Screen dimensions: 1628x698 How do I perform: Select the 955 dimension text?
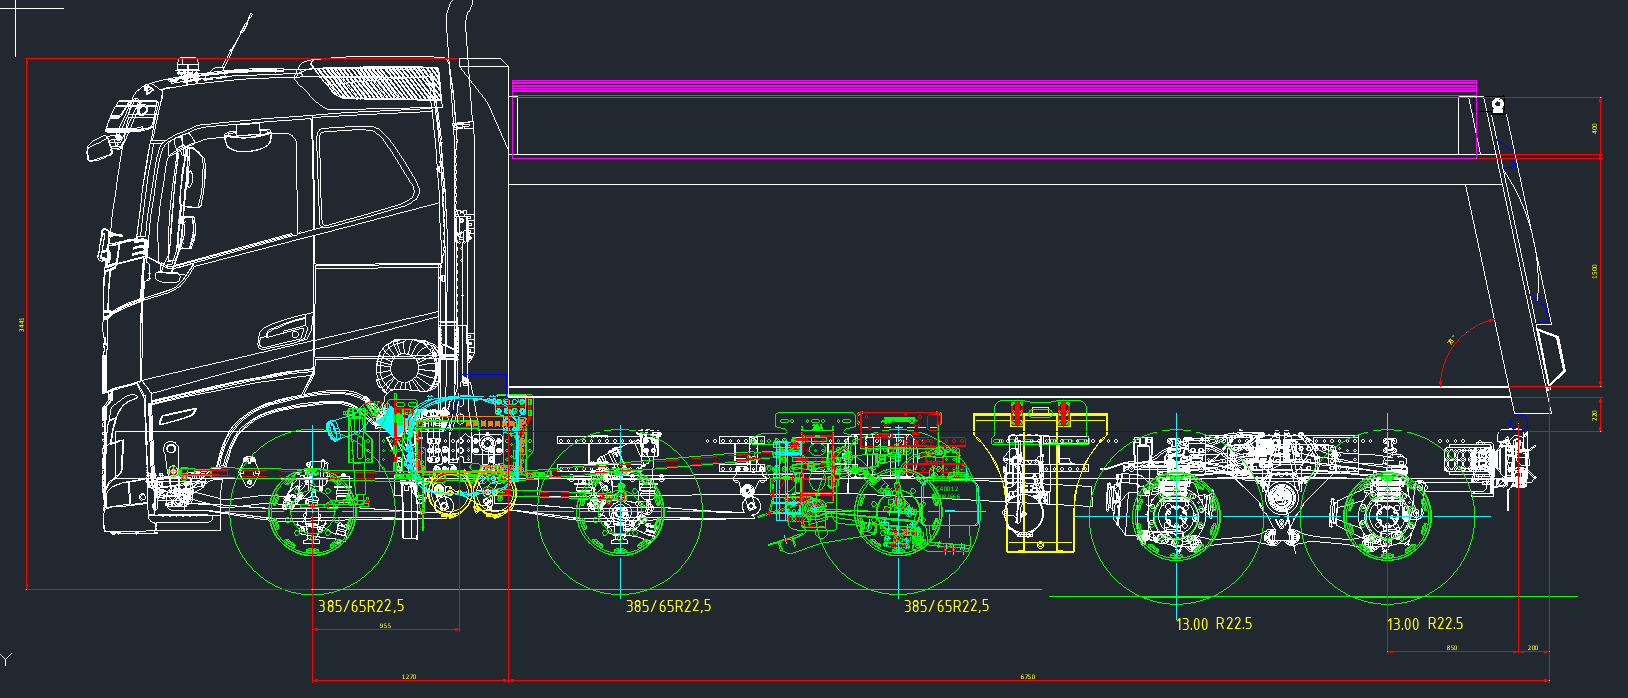tap(385, 626)
